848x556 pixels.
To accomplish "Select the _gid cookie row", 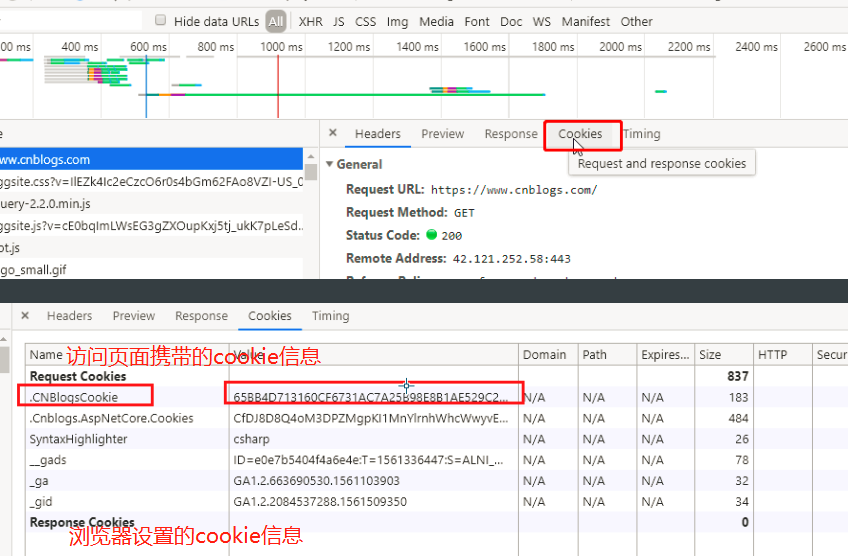I will 436,501.
